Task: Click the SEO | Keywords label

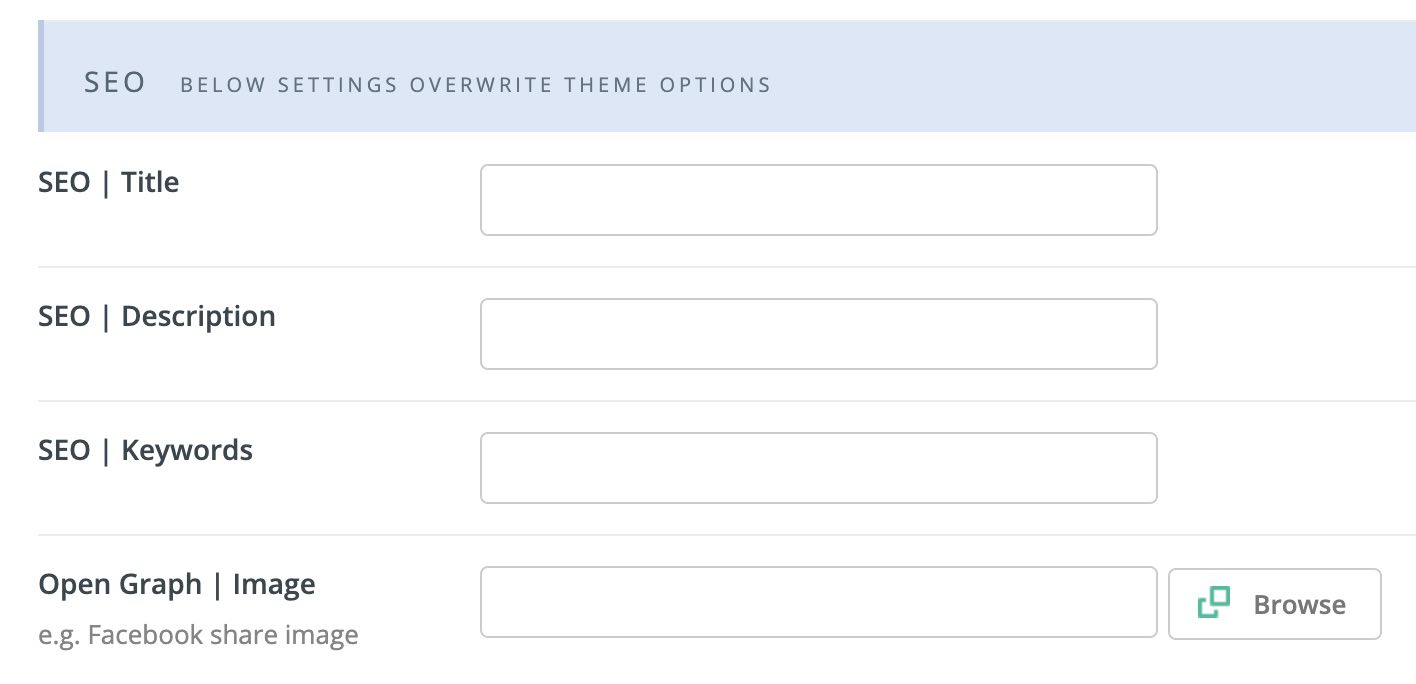Action: click(x=145, y=450)
